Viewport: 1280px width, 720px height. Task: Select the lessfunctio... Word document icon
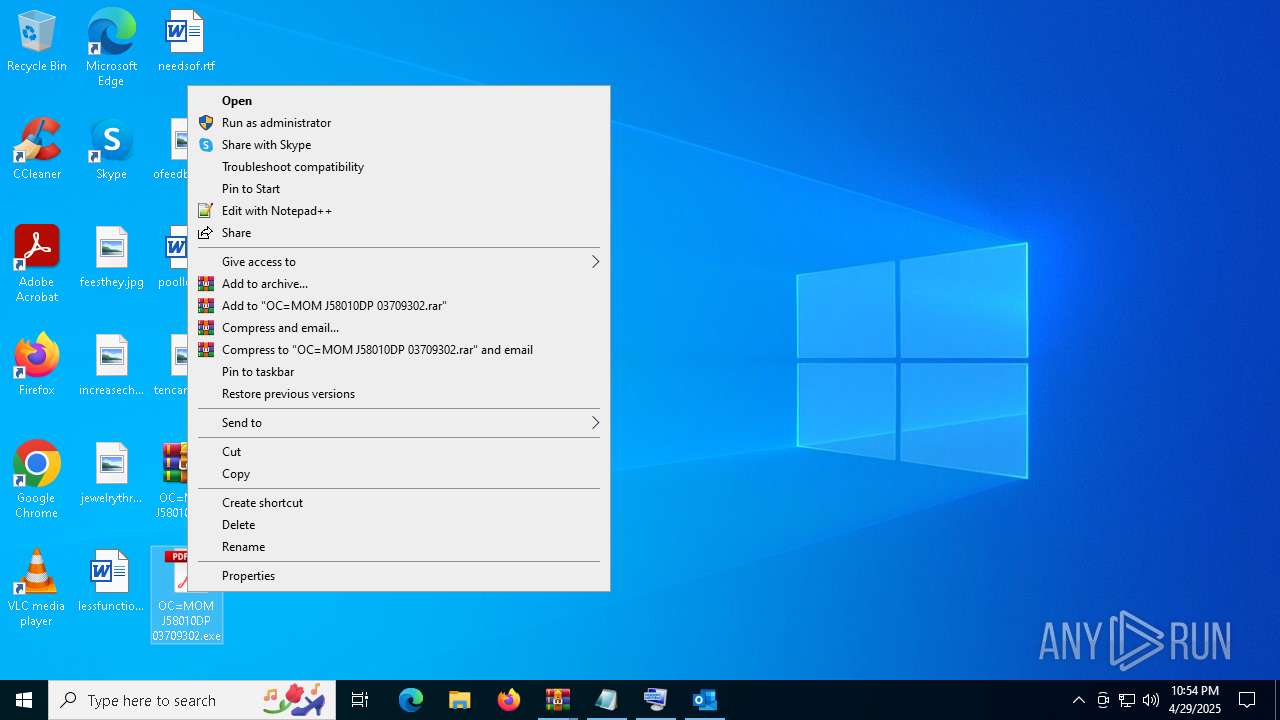[x=111, y=582]
